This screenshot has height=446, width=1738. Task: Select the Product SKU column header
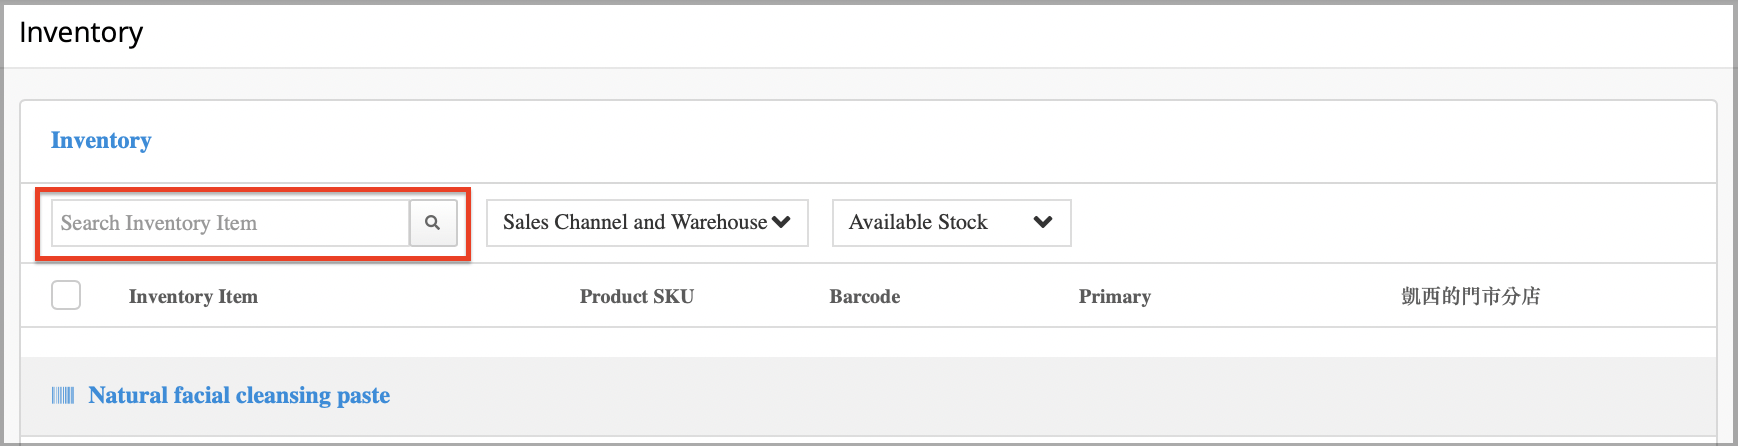(x=637, y=296)
